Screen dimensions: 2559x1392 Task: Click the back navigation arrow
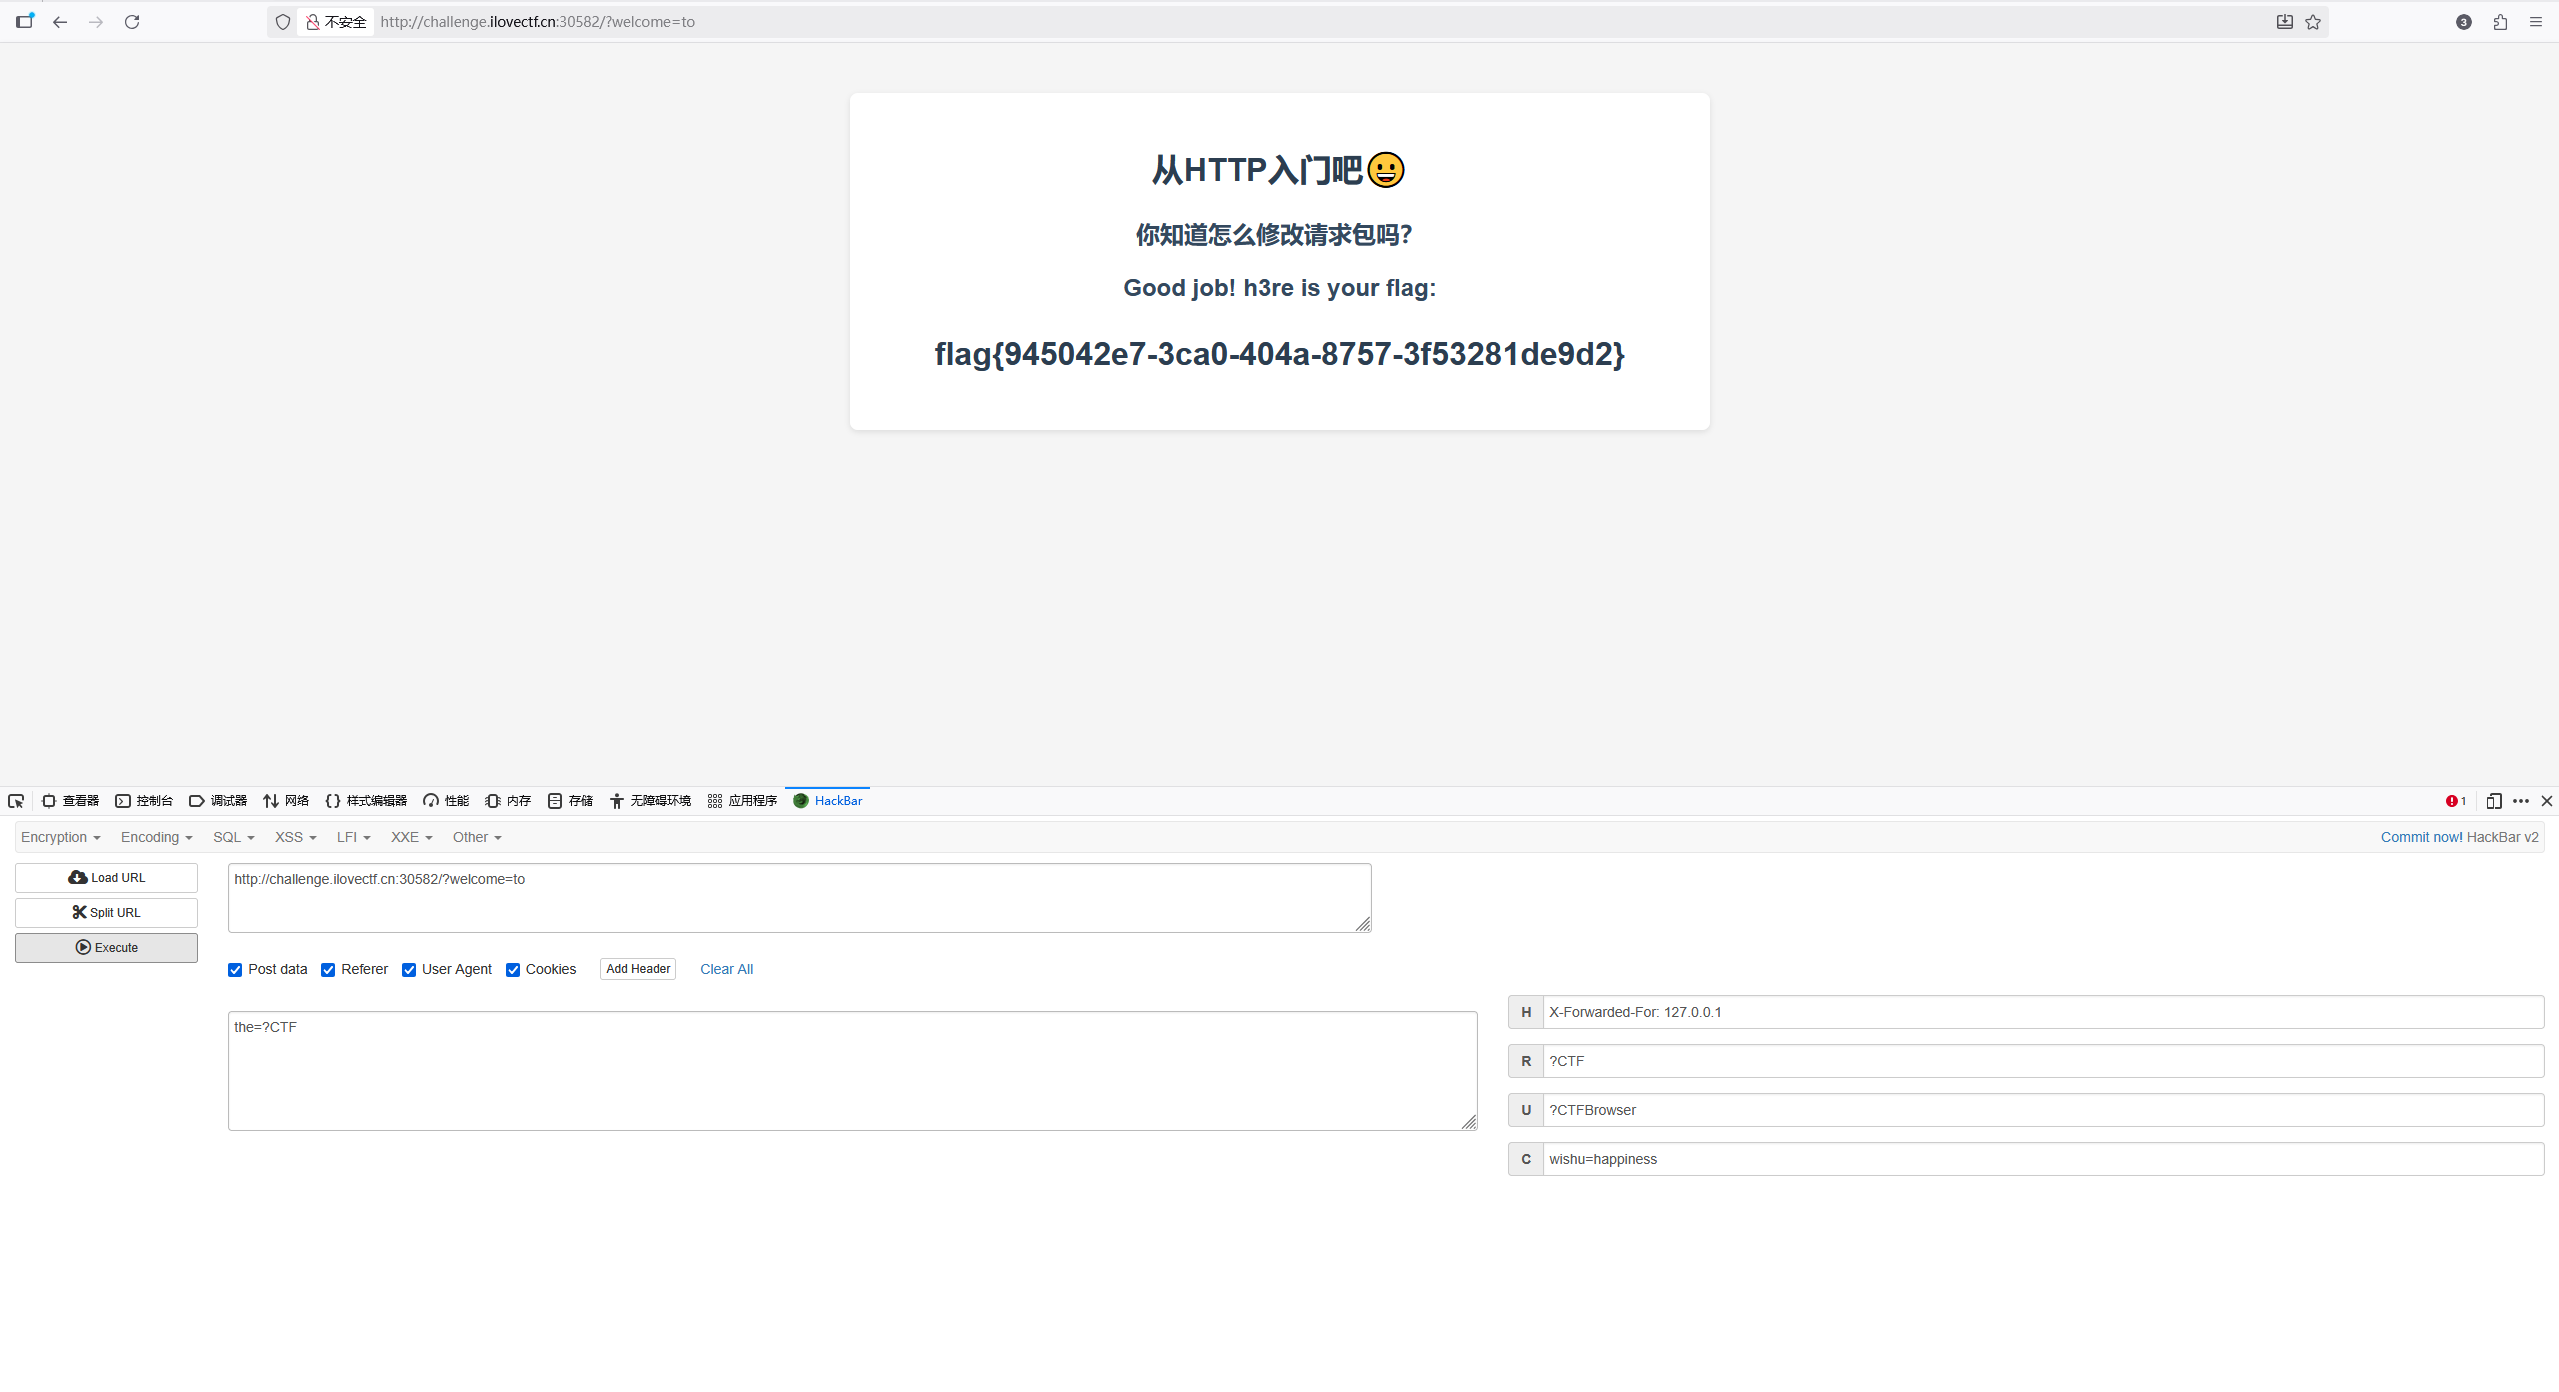tap(60, 22)
